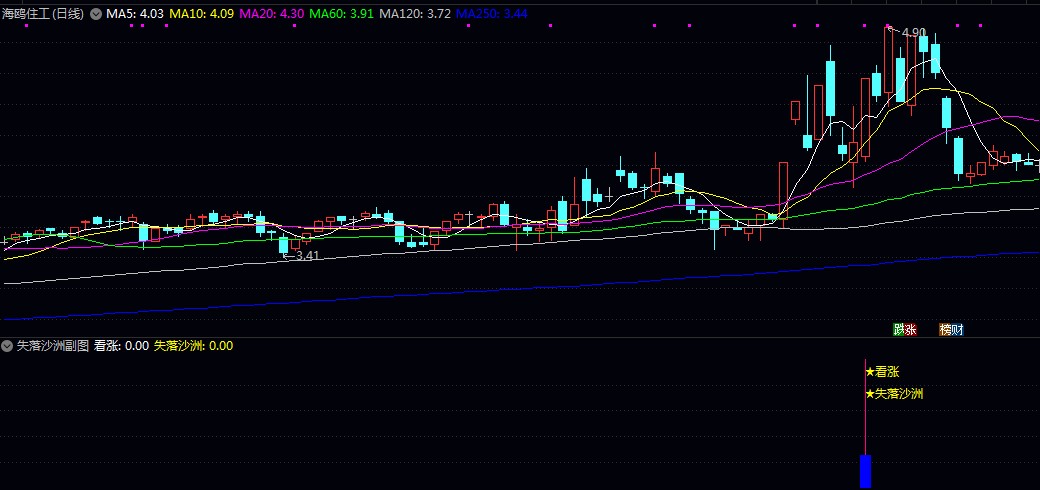The width and height of the screenshot is (1040, 490).
Task: Click the ★失落沙洲 signal marker
Action: pos(894,394)
